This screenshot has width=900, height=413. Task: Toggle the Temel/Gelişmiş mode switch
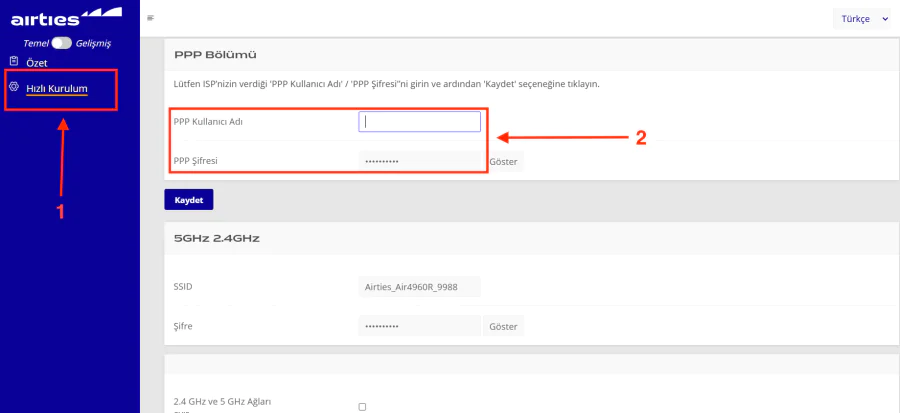[x=62, y=43]
